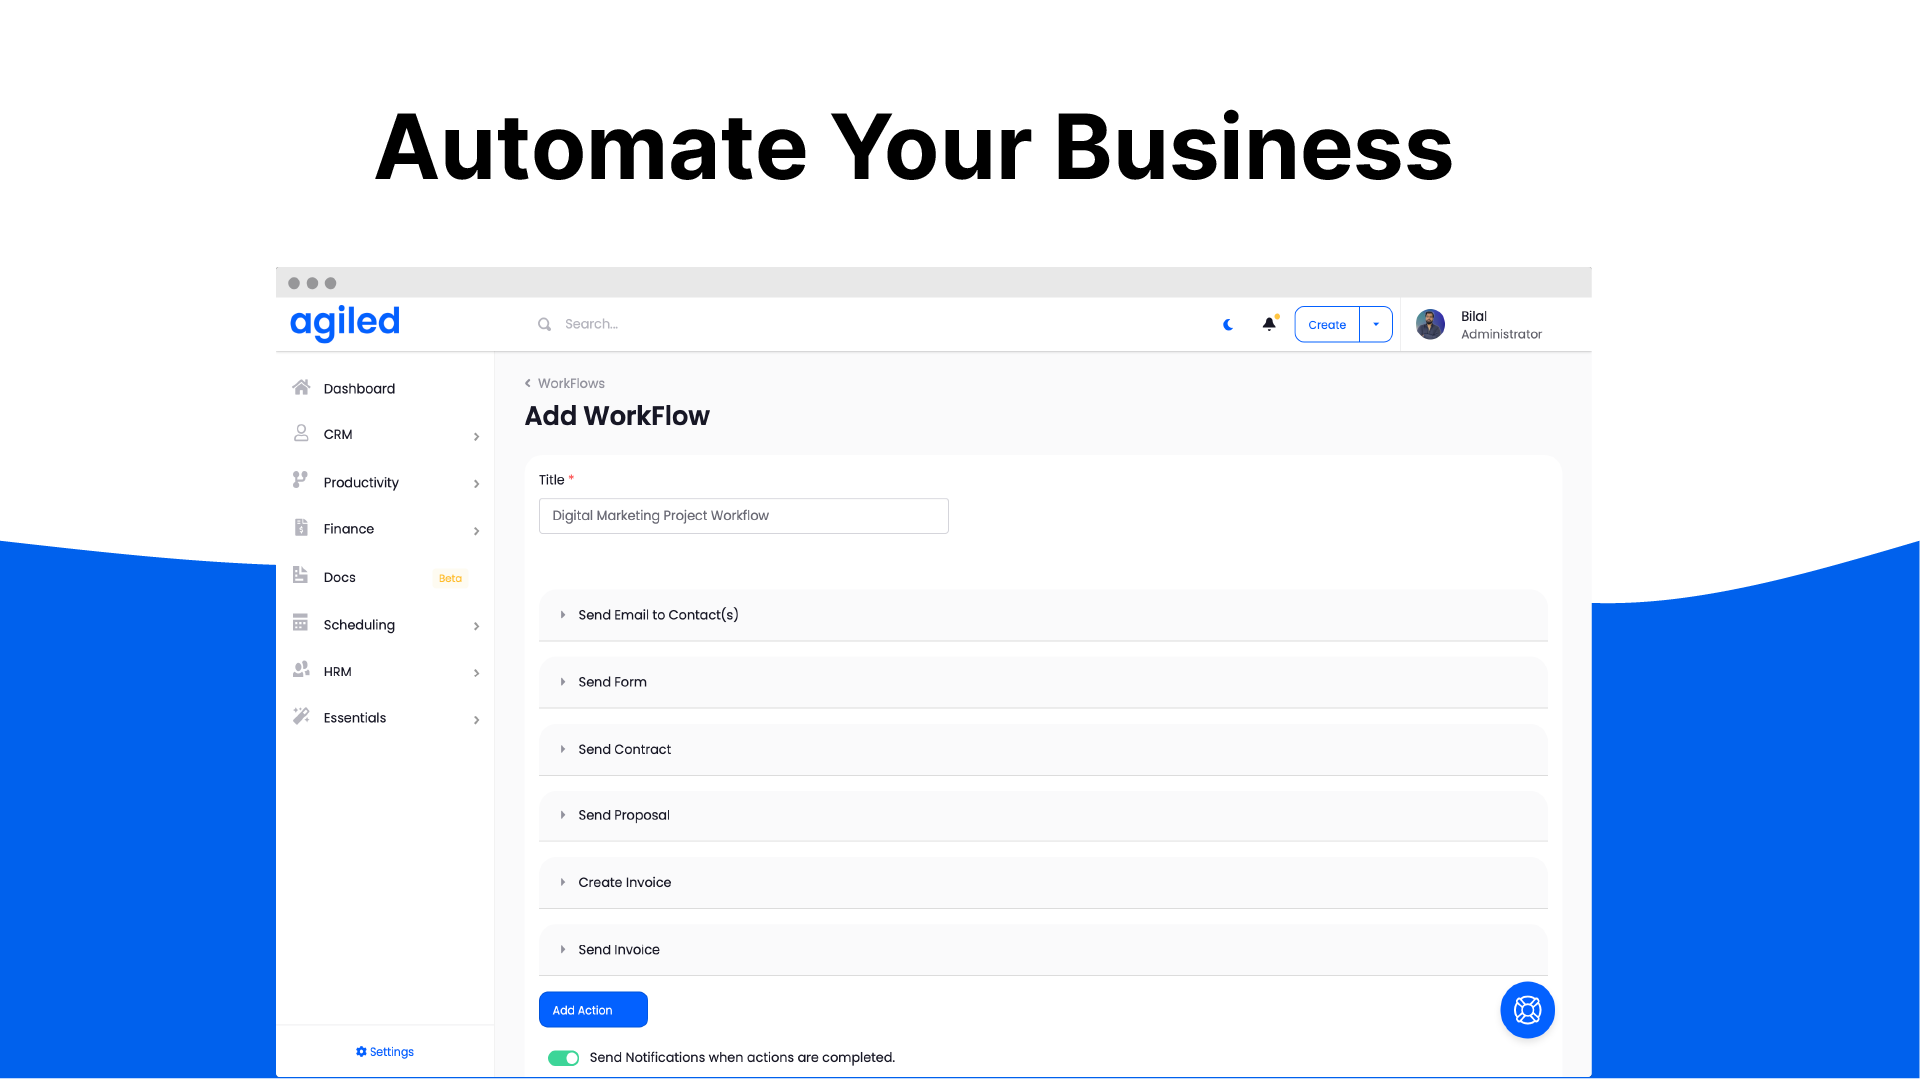The width and height of the screenshot is (1920, 1080).
Task: Click the Create dropdown split button
Action: pyautogui.click(x=1375, y=324)
